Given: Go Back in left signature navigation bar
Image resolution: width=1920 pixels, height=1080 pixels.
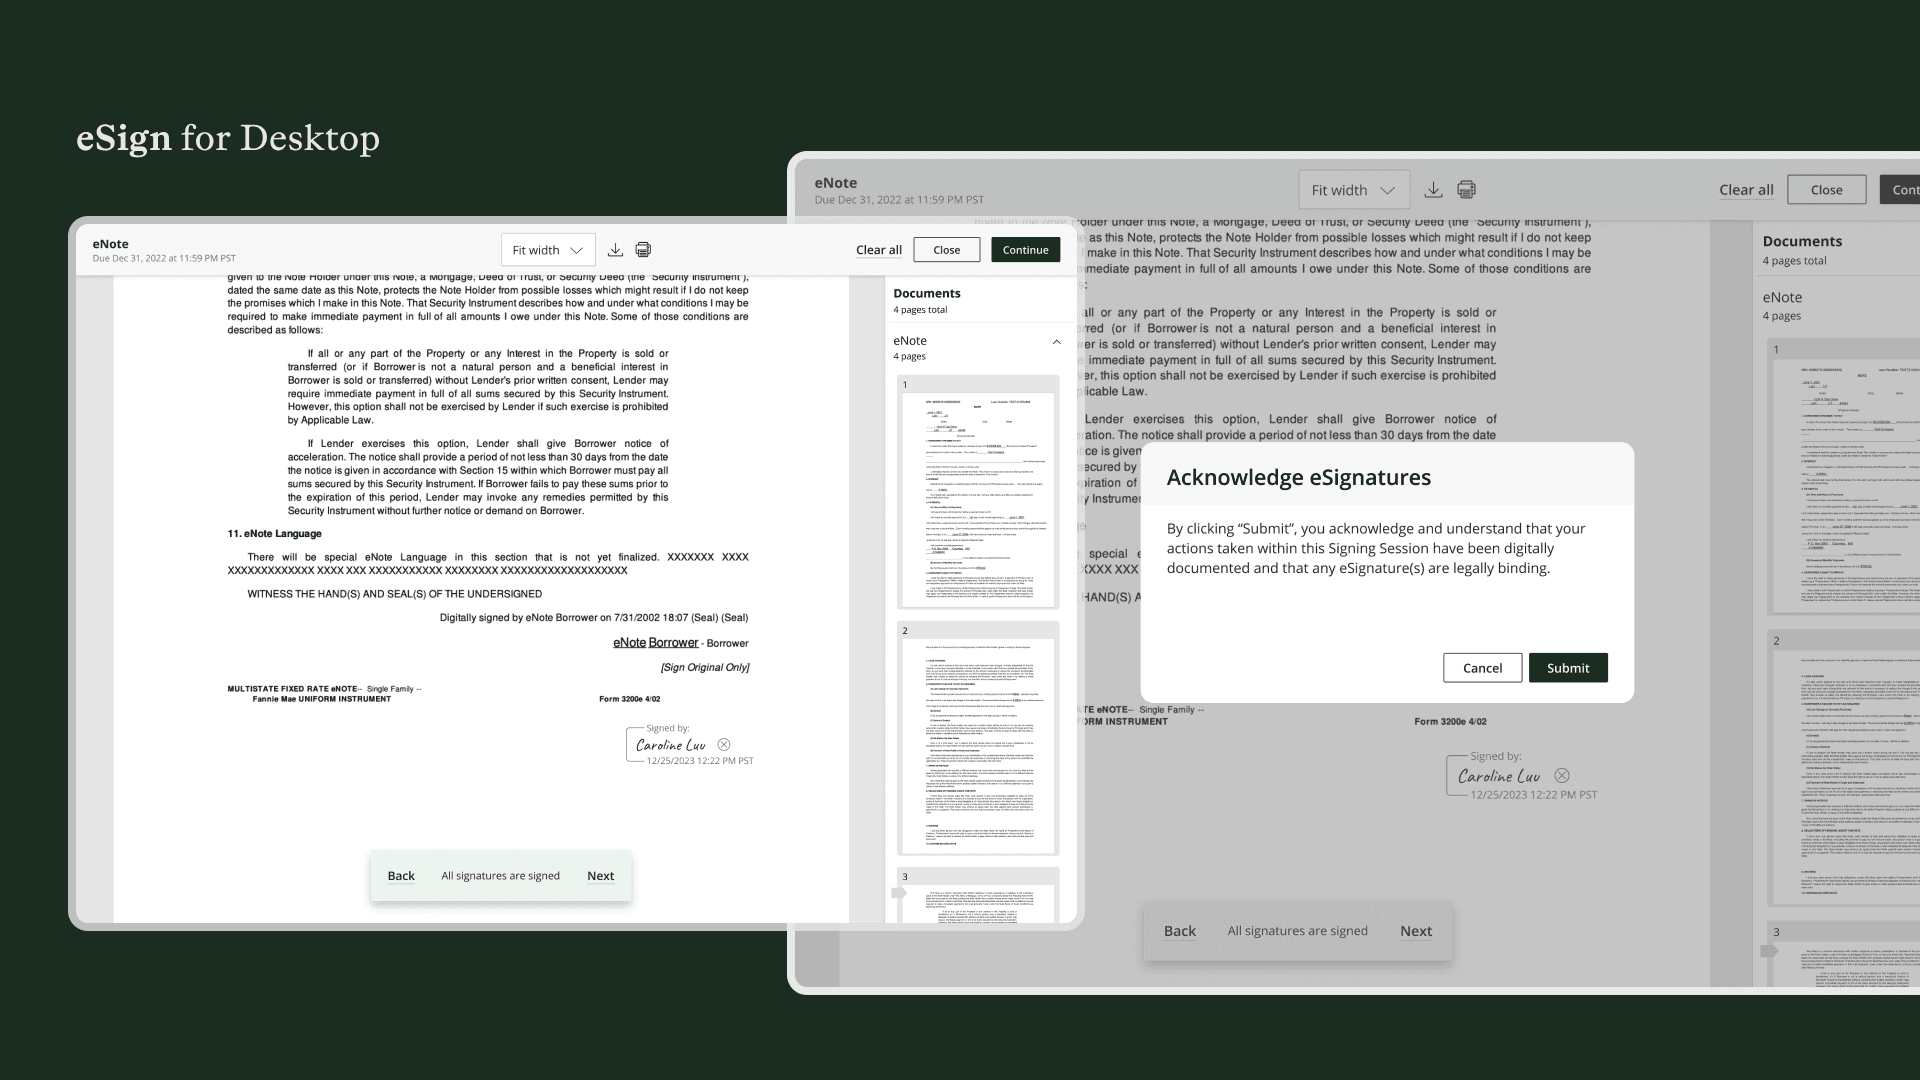Looking at the screenshot, I should coord(401,876).
